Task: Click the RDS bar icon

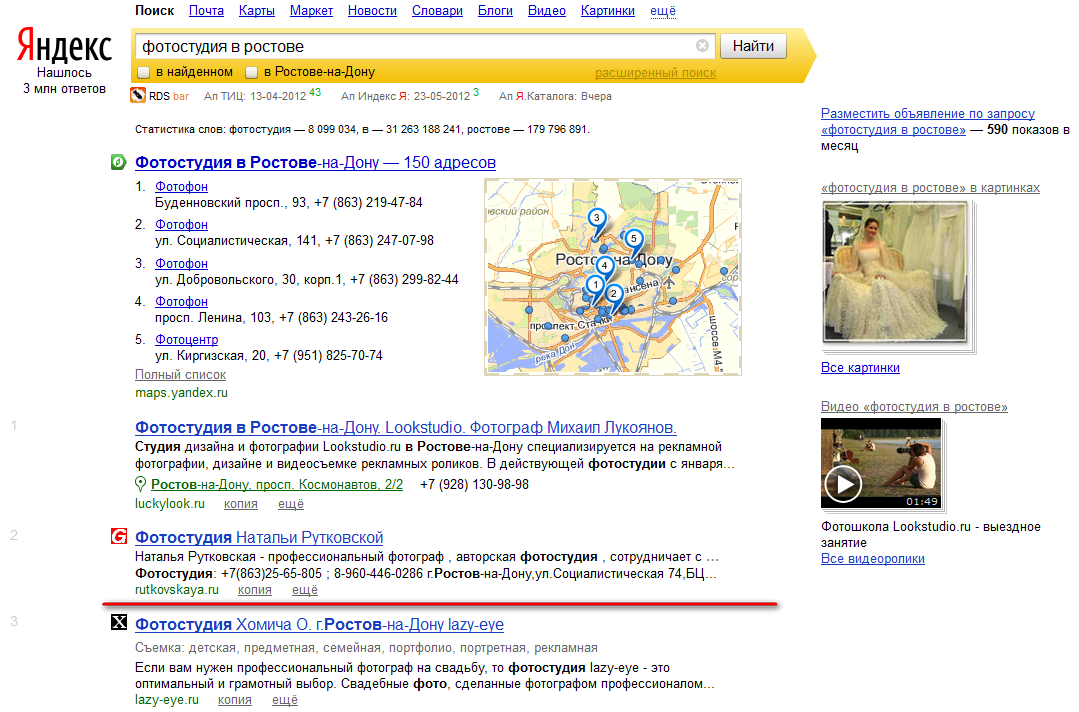Action: (x=138, y=96)
